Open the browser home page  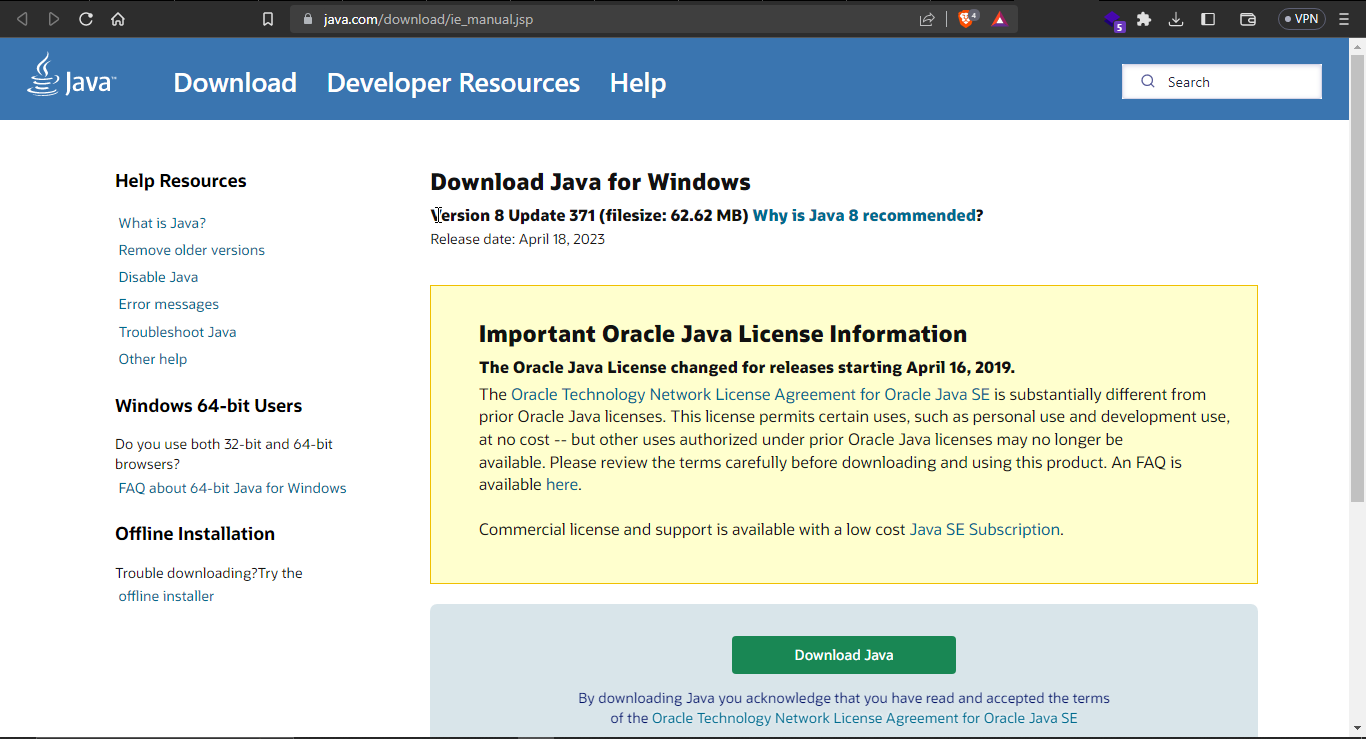point(118,19)
